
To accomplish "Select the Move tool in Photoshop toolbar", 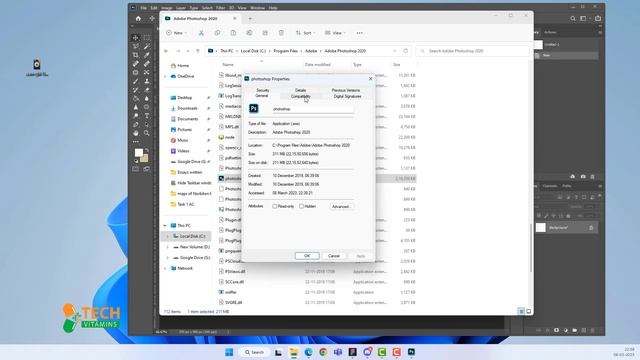I will click(x=136, y=38).
